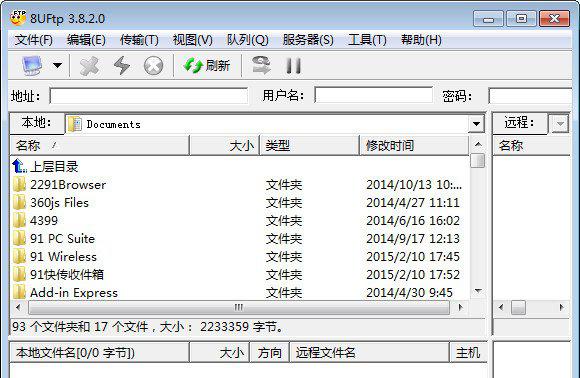Sort local files by 类型 column
Viewport: 580px width, 378px height.
pyautogui.click(x=309, y=145)
